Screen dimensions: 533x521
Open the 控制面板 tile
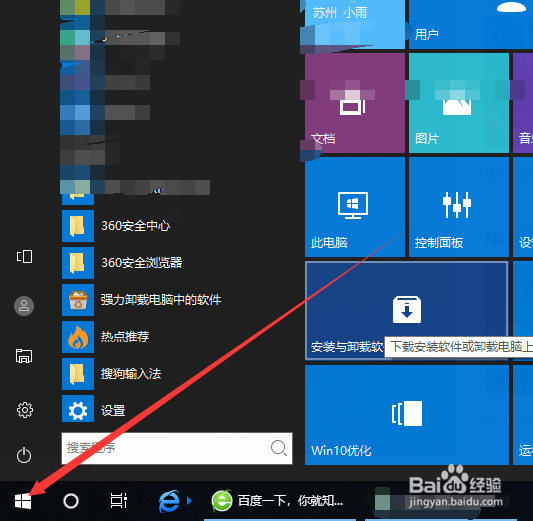[459, 207]
